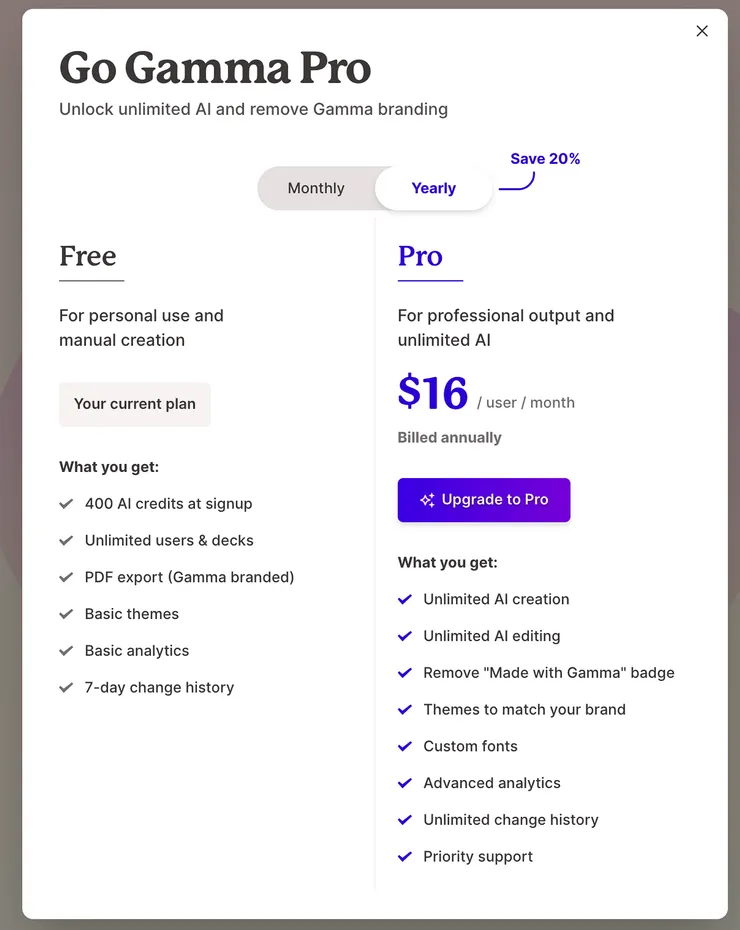Image resolution: width=740 pixels, height=930 pixels.
Task: Click the Pro plan heading
Action: (420, 256)
